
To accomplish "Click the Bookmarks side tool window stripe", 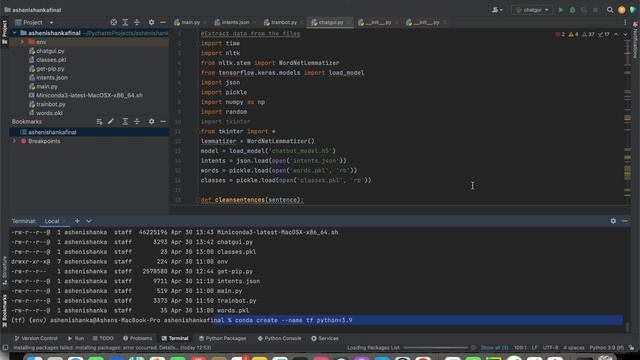I will click(4, 311).
